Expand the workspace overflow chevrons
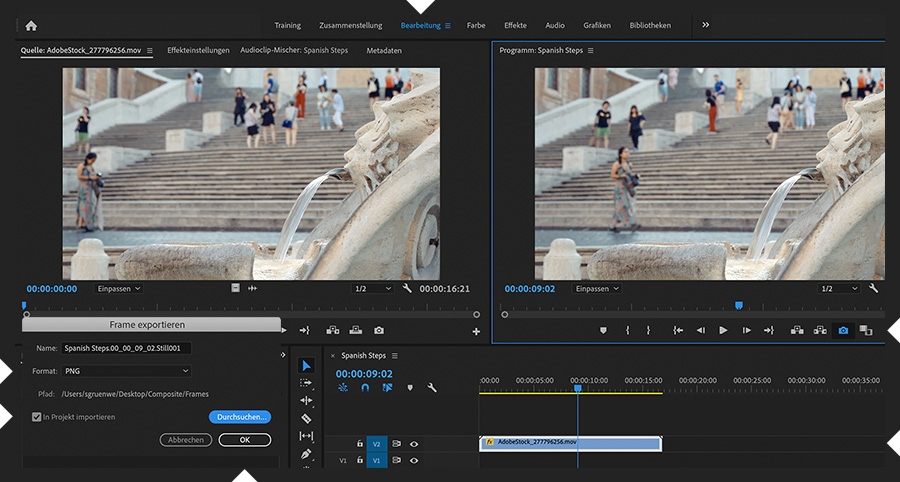The image size is (900, 482). point(705,25)
